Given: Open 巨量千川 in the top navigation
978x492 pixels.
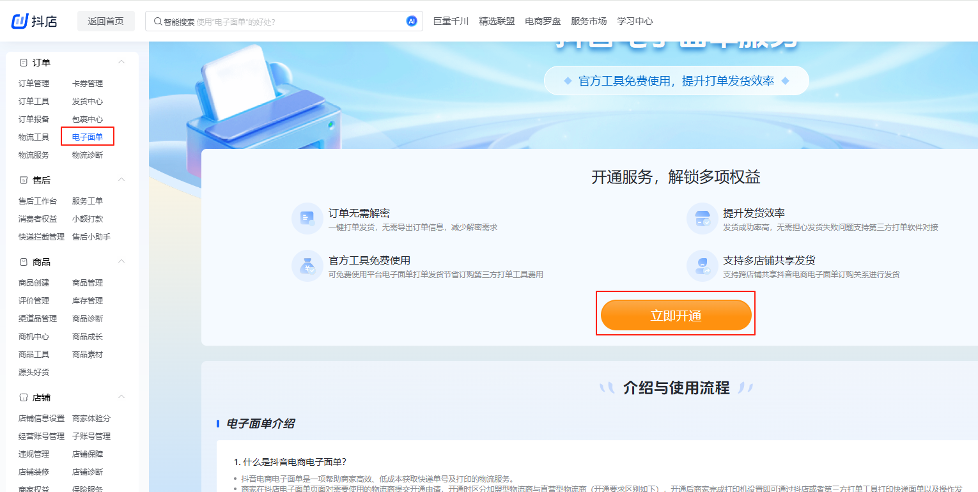Looking at the screenshot, I should point(450,20).
